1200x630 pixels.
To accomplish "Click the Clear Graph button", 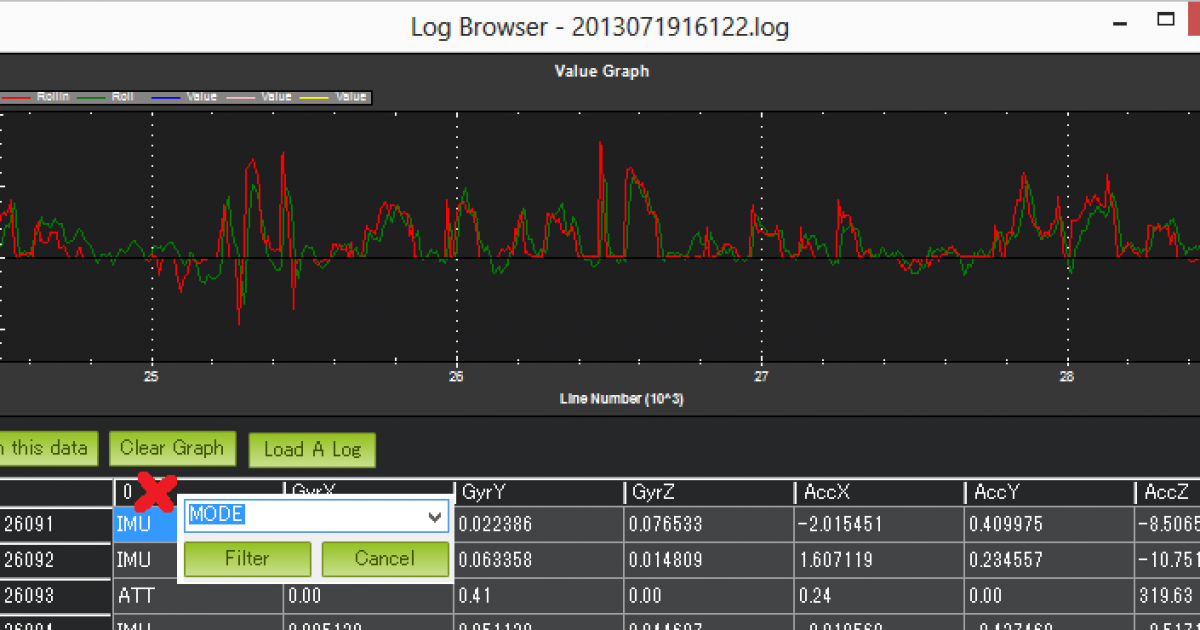I will pyautogui.click(x=172, y=448).
